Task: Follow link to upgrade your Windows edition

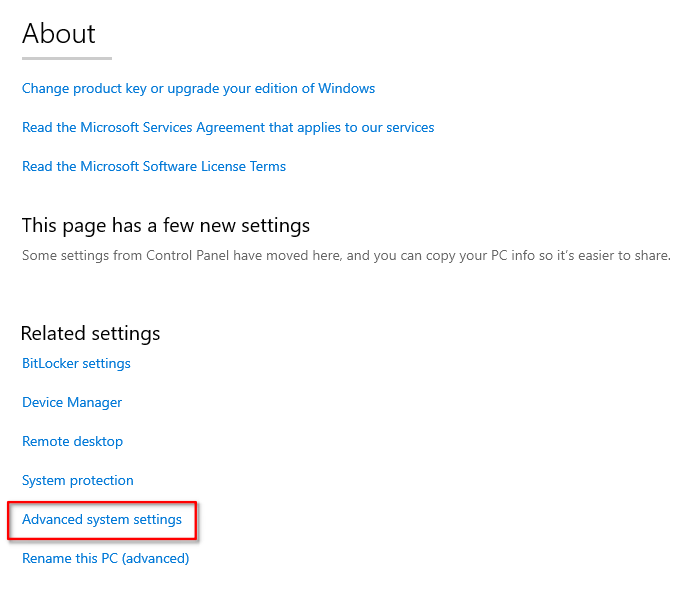Action: pos(198,89)
